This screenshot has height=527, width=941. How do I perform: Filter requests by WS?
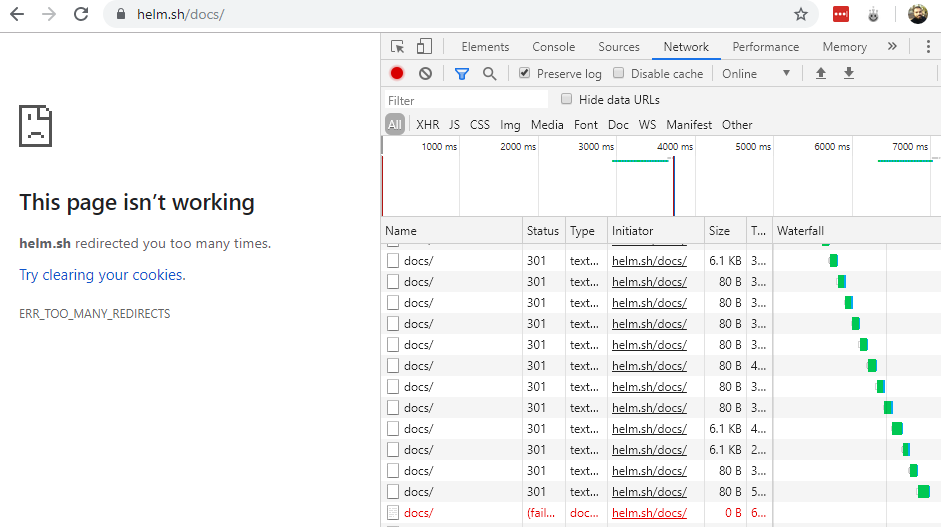[647, 125]
